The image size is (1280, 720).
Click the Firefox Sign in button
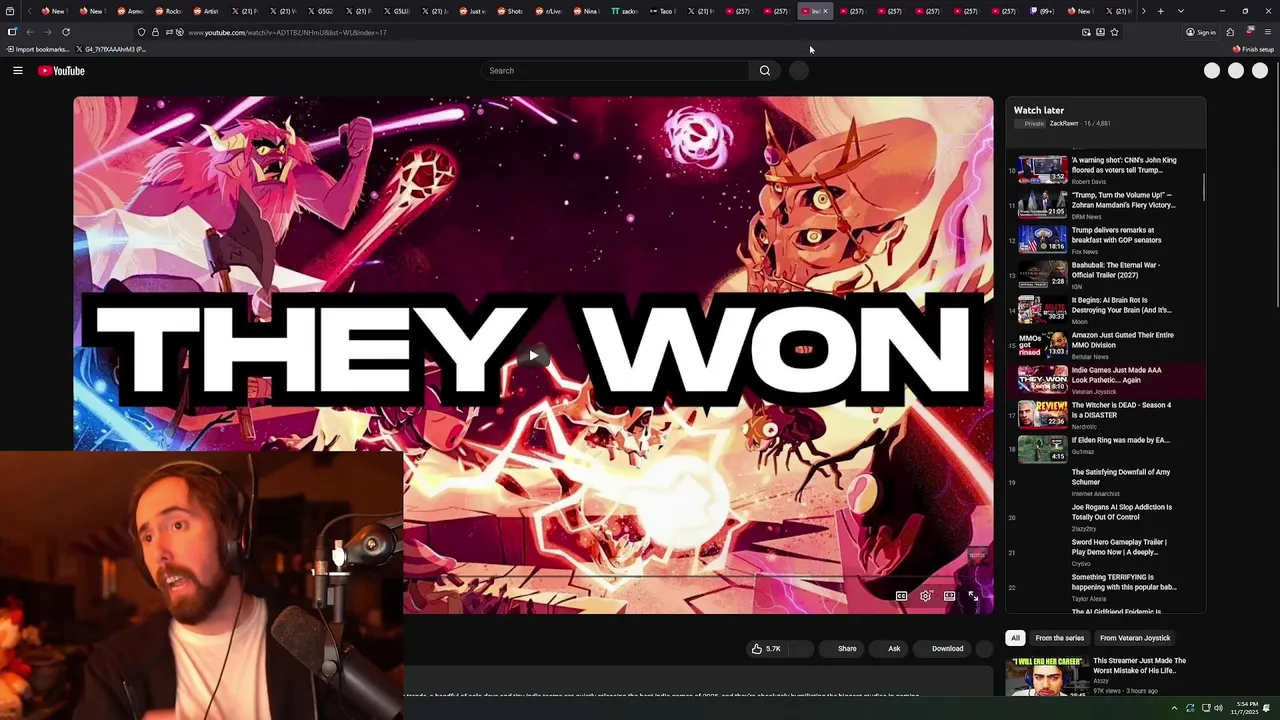click(1200, 32)
